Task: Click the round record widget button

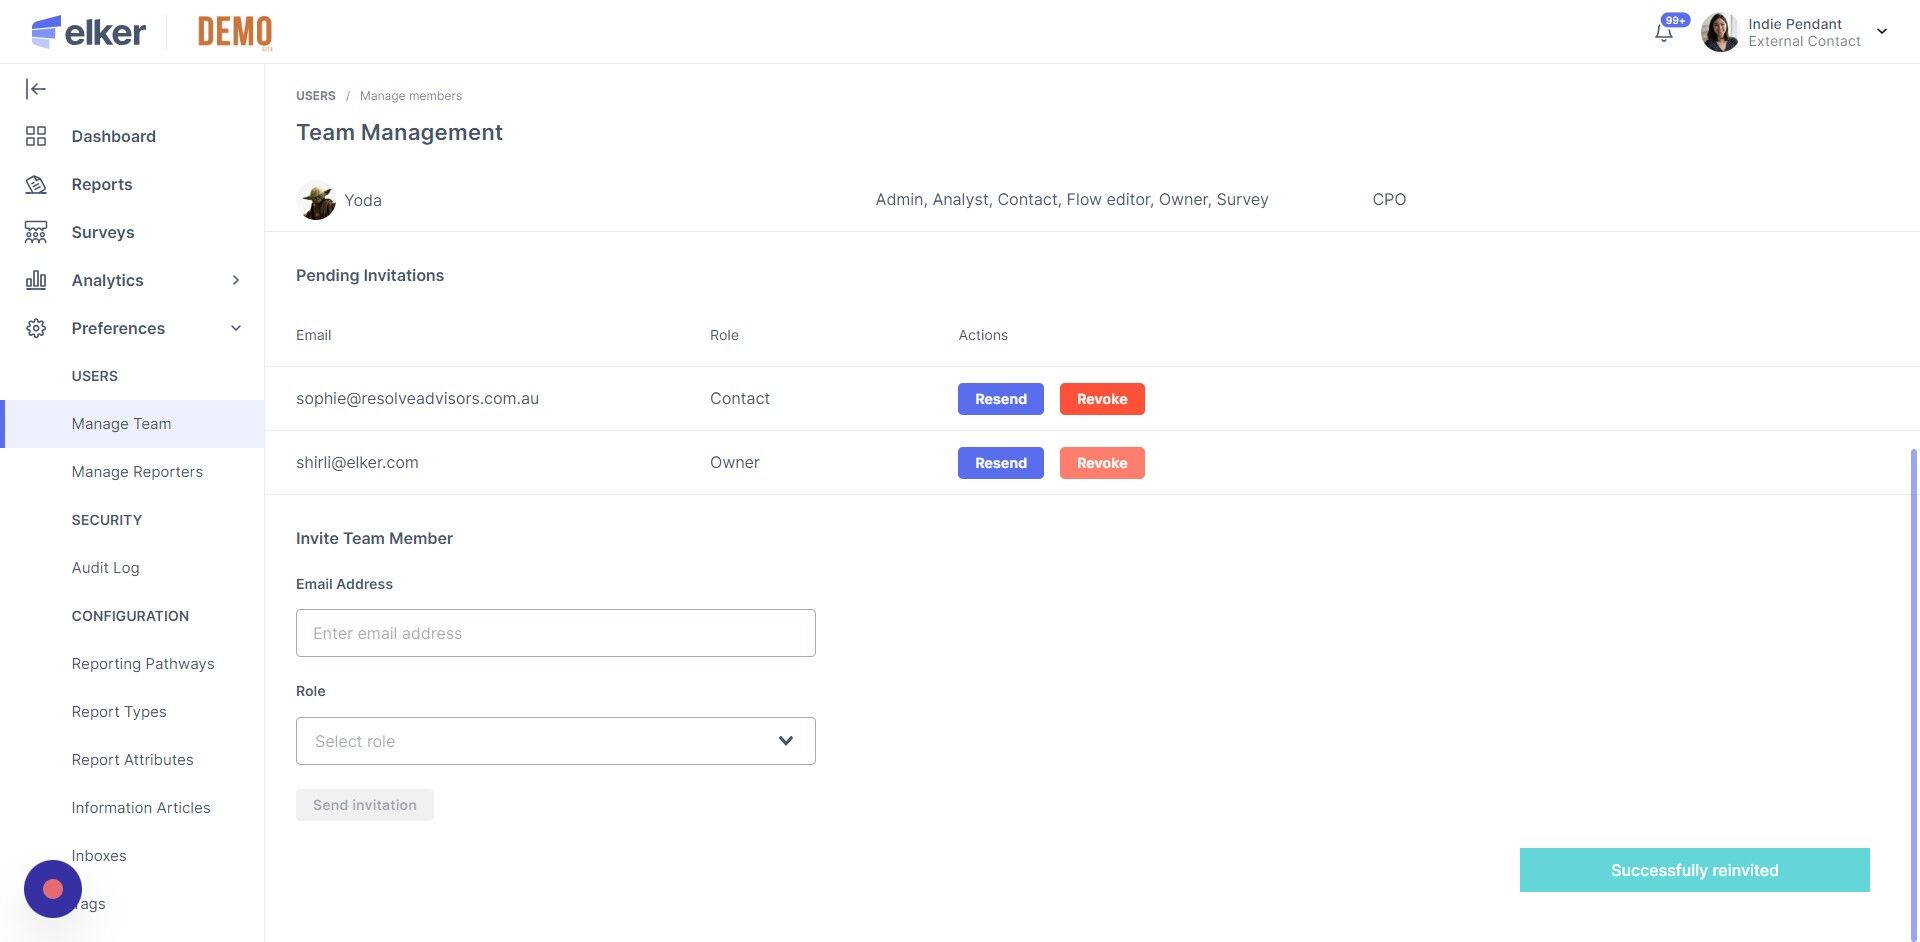Action: coord(53,888)
